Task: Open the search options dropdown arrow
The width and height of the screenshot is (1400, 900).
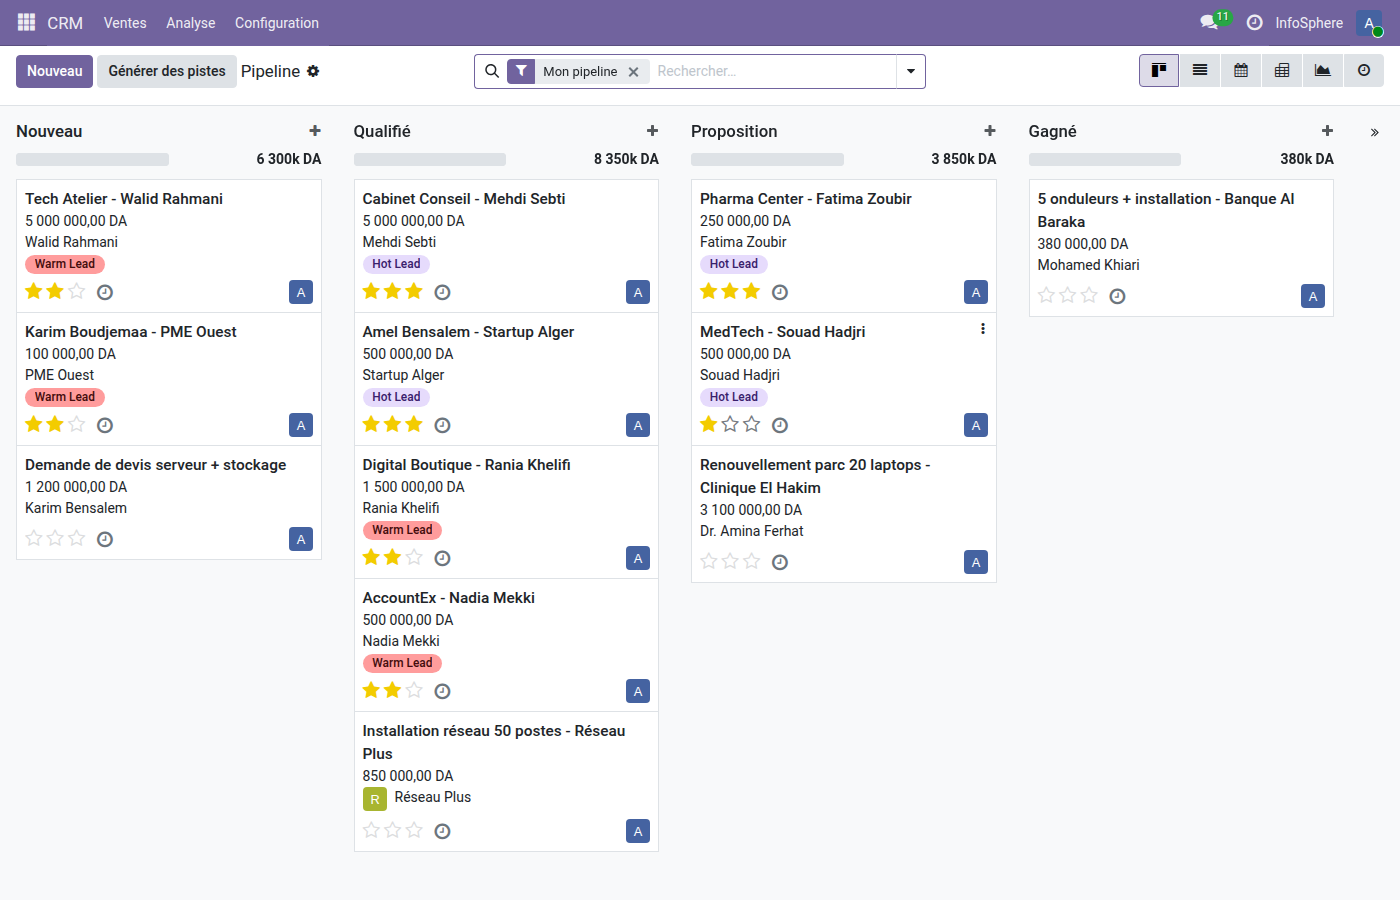Action: [x=910, y=71]
